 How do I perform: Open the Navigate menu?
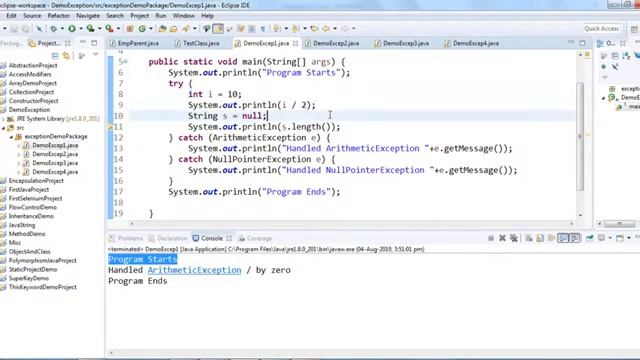tap(88, 16)
